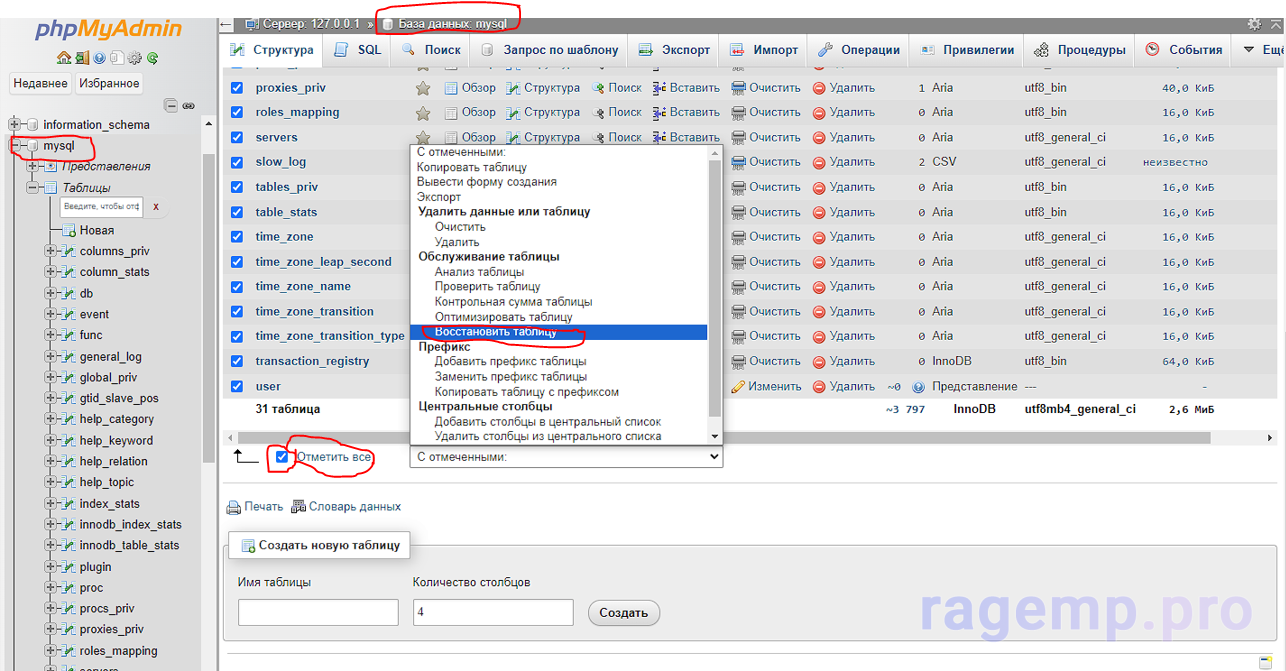This screenshot has width=1286, height=671.
Task: Click the green reload navigation icon
Action: (x=153, y=58)
